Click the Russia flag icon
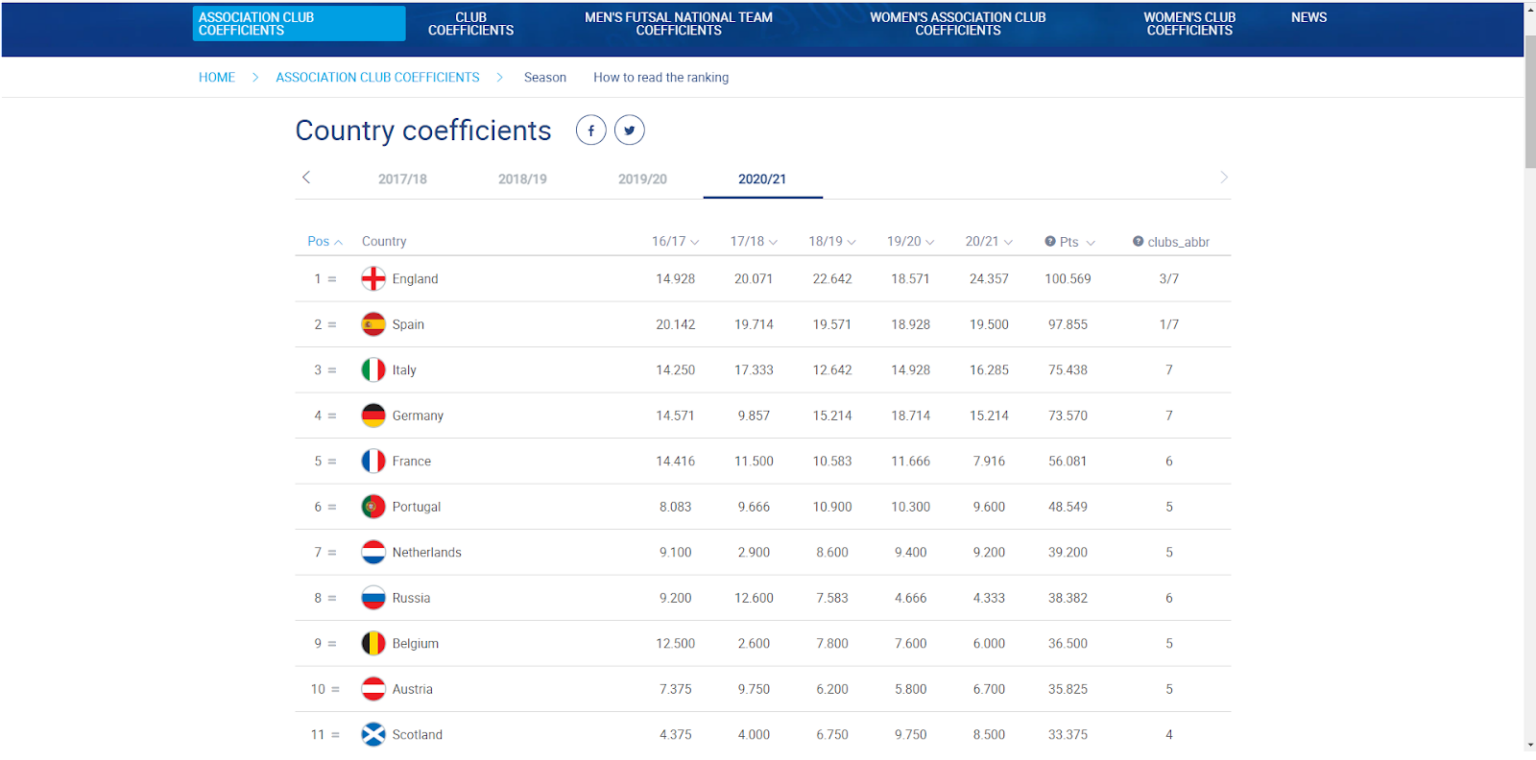 click(373, 598)
